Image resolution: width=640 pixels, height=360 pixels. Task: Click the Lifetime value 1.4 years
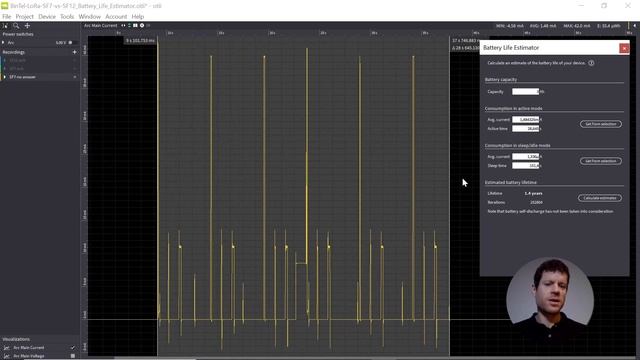pos(533,193)
